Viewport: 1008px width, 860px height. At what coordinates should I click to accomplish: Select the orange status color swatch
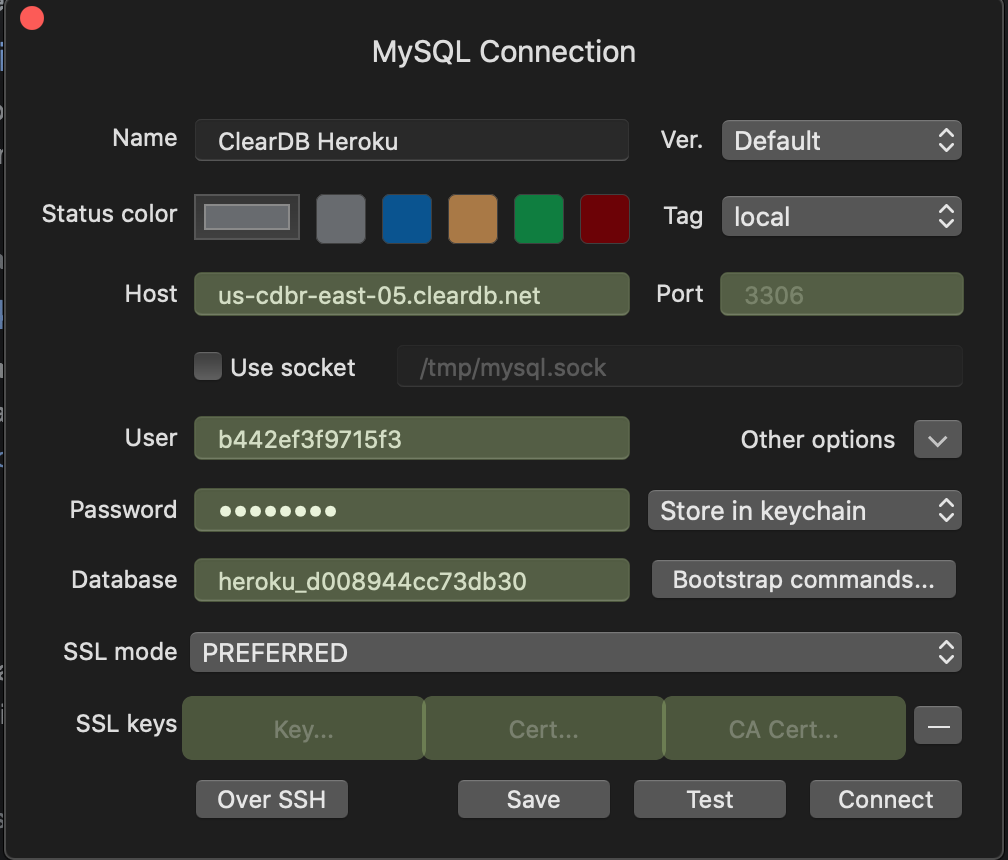coord(472,218)
